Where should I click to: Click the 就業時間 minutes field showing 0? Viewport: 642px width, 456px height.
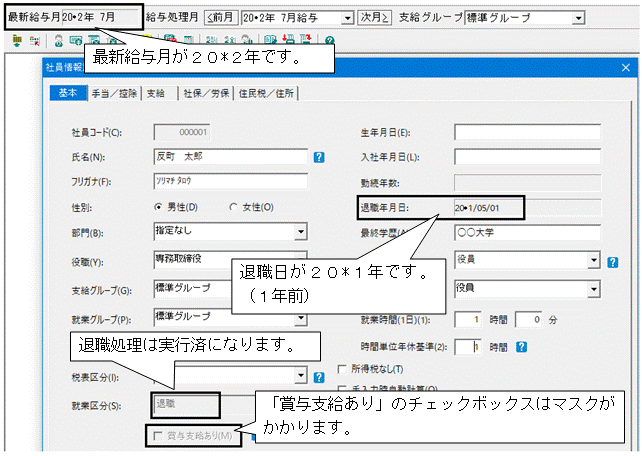tap(529, 320)
